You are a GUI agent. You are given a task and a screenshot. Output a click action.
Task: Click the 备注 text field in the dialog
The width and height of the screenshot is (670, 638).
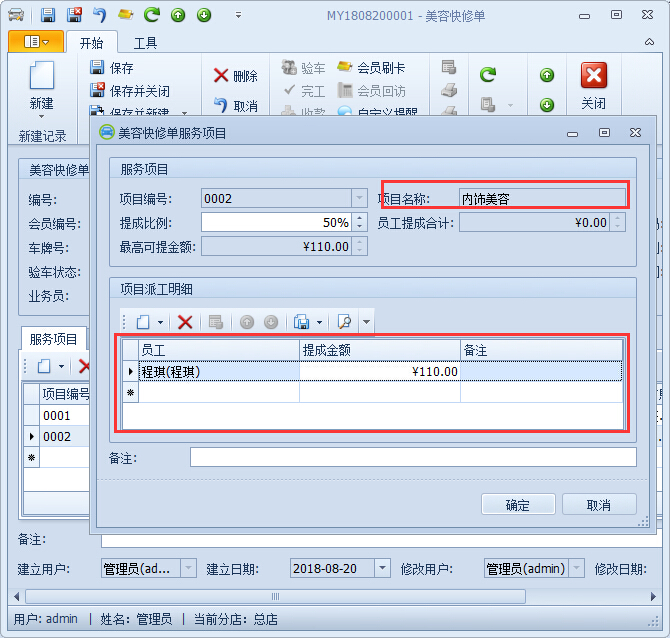(x=412, y=457)
